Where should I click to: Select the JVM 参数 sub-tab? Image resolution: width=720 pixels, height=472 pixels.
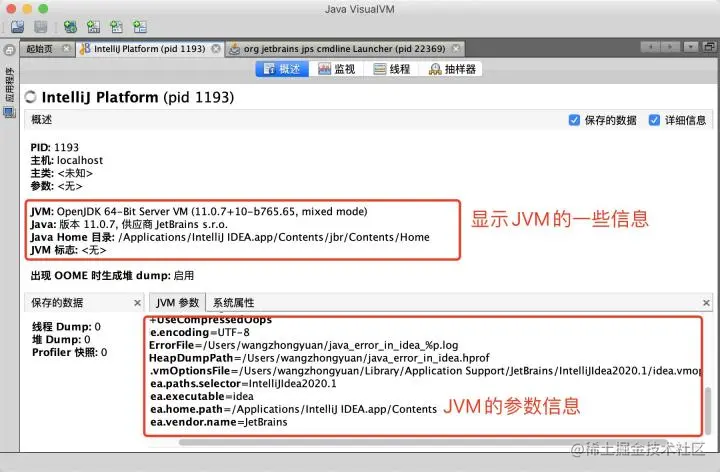pyautogui.click(x=177, y=303)
